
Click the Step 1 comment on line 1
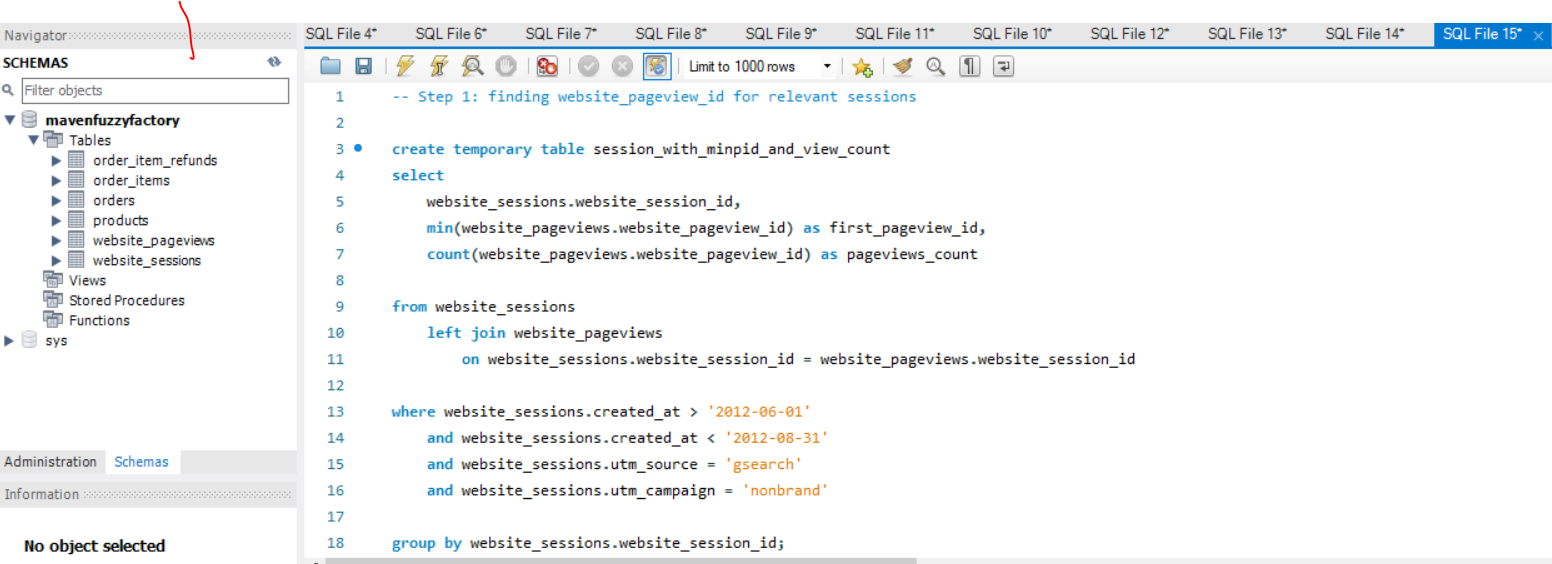654,97
